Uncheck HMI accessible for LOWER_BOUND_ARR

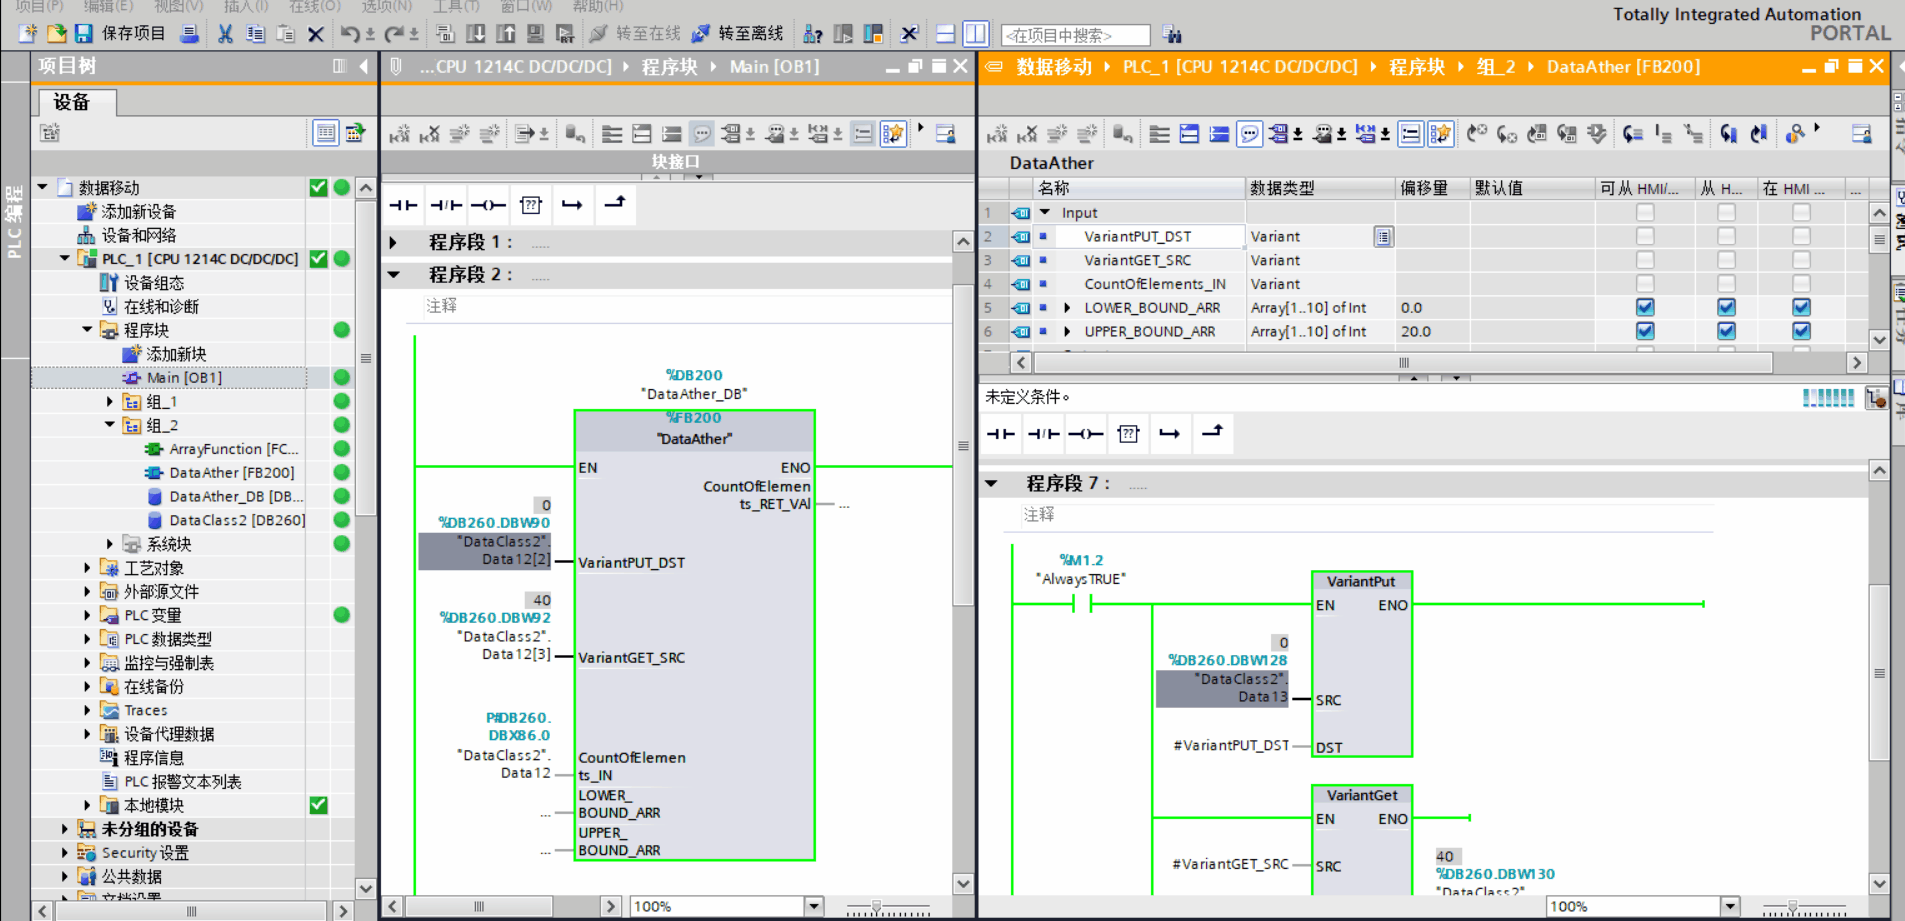click(1645, 307)
